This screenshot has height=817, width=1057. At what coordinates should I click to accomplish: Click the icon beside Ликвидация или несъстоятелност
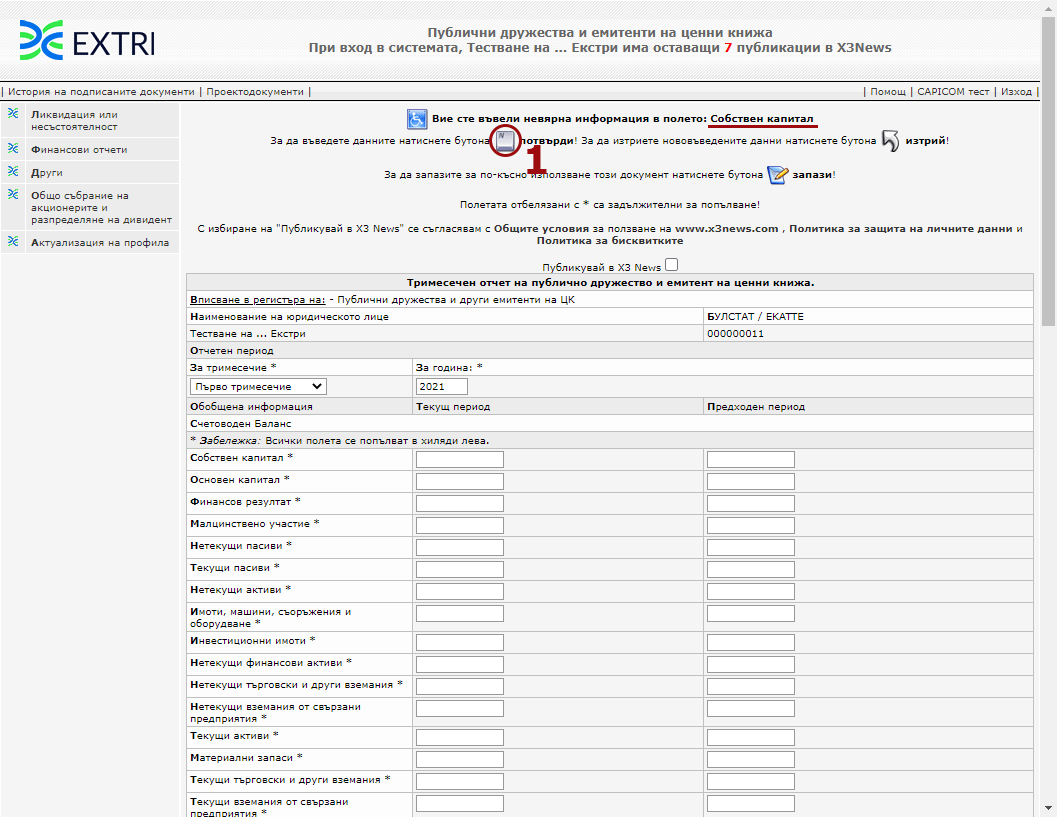tap(13, 113)
